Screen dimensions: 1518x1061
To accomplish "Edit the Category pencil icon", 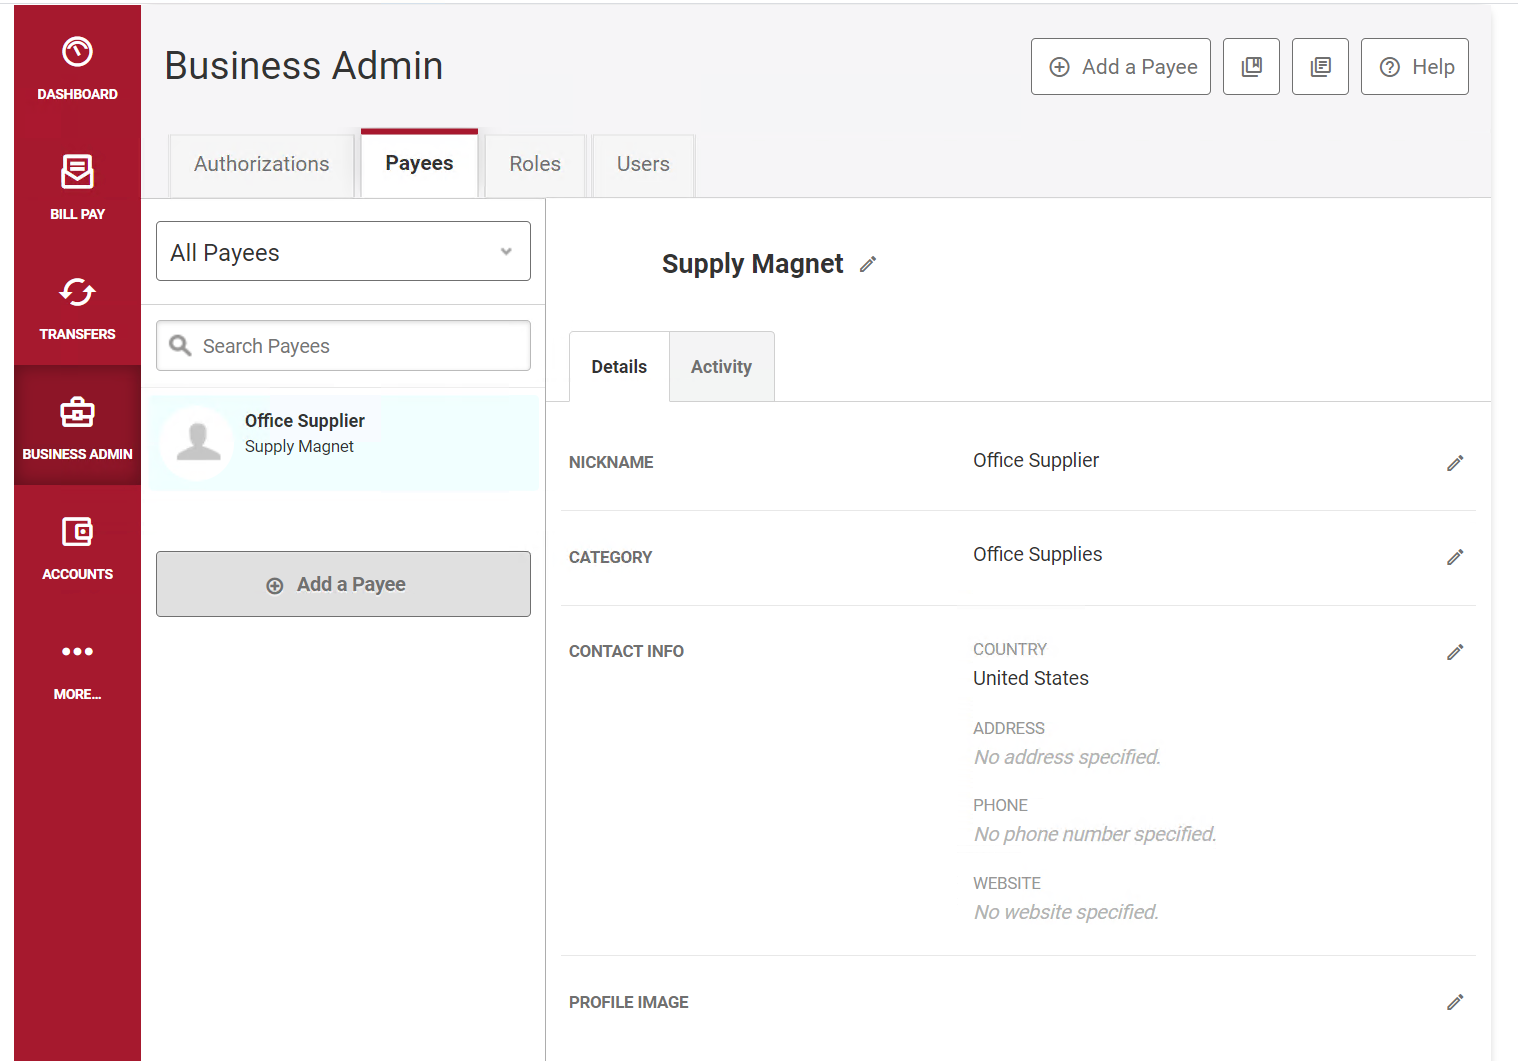I will [x=1455, y=557].
